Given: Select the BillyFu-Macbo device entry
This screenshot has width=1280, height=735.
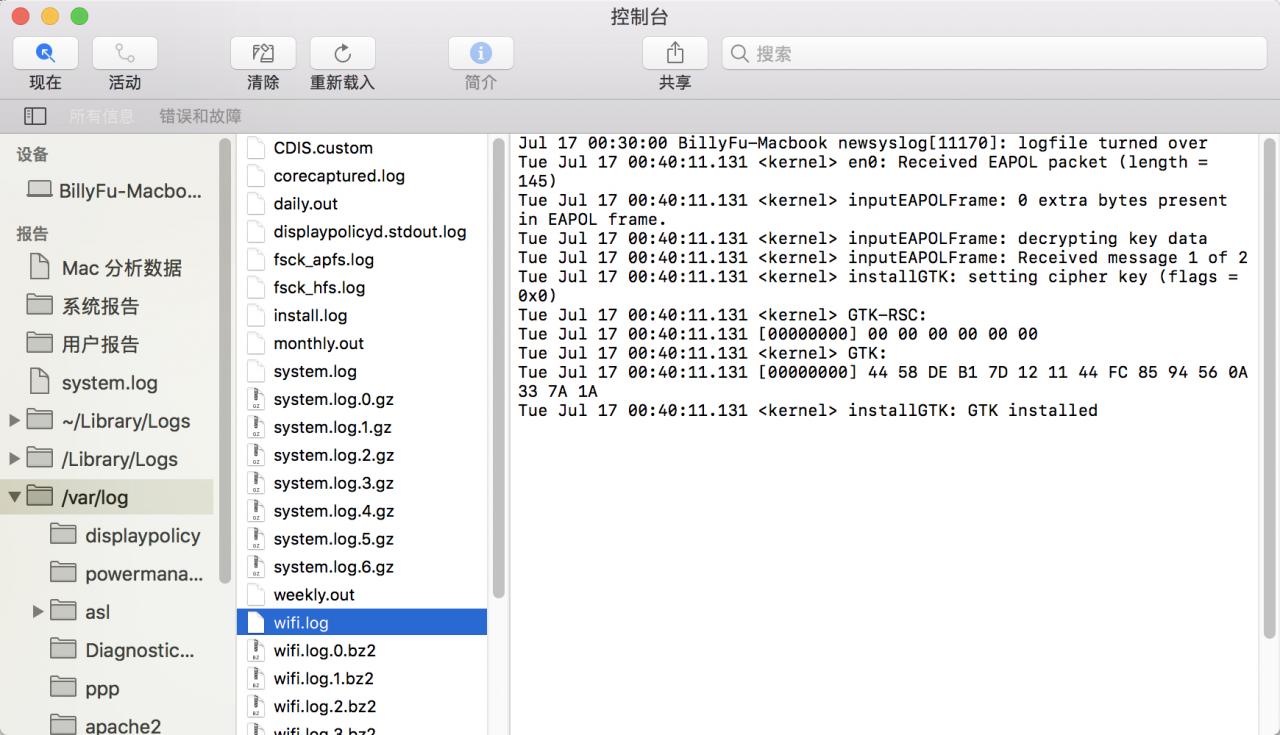Looking at the screenshot, I should click(125, 190).
